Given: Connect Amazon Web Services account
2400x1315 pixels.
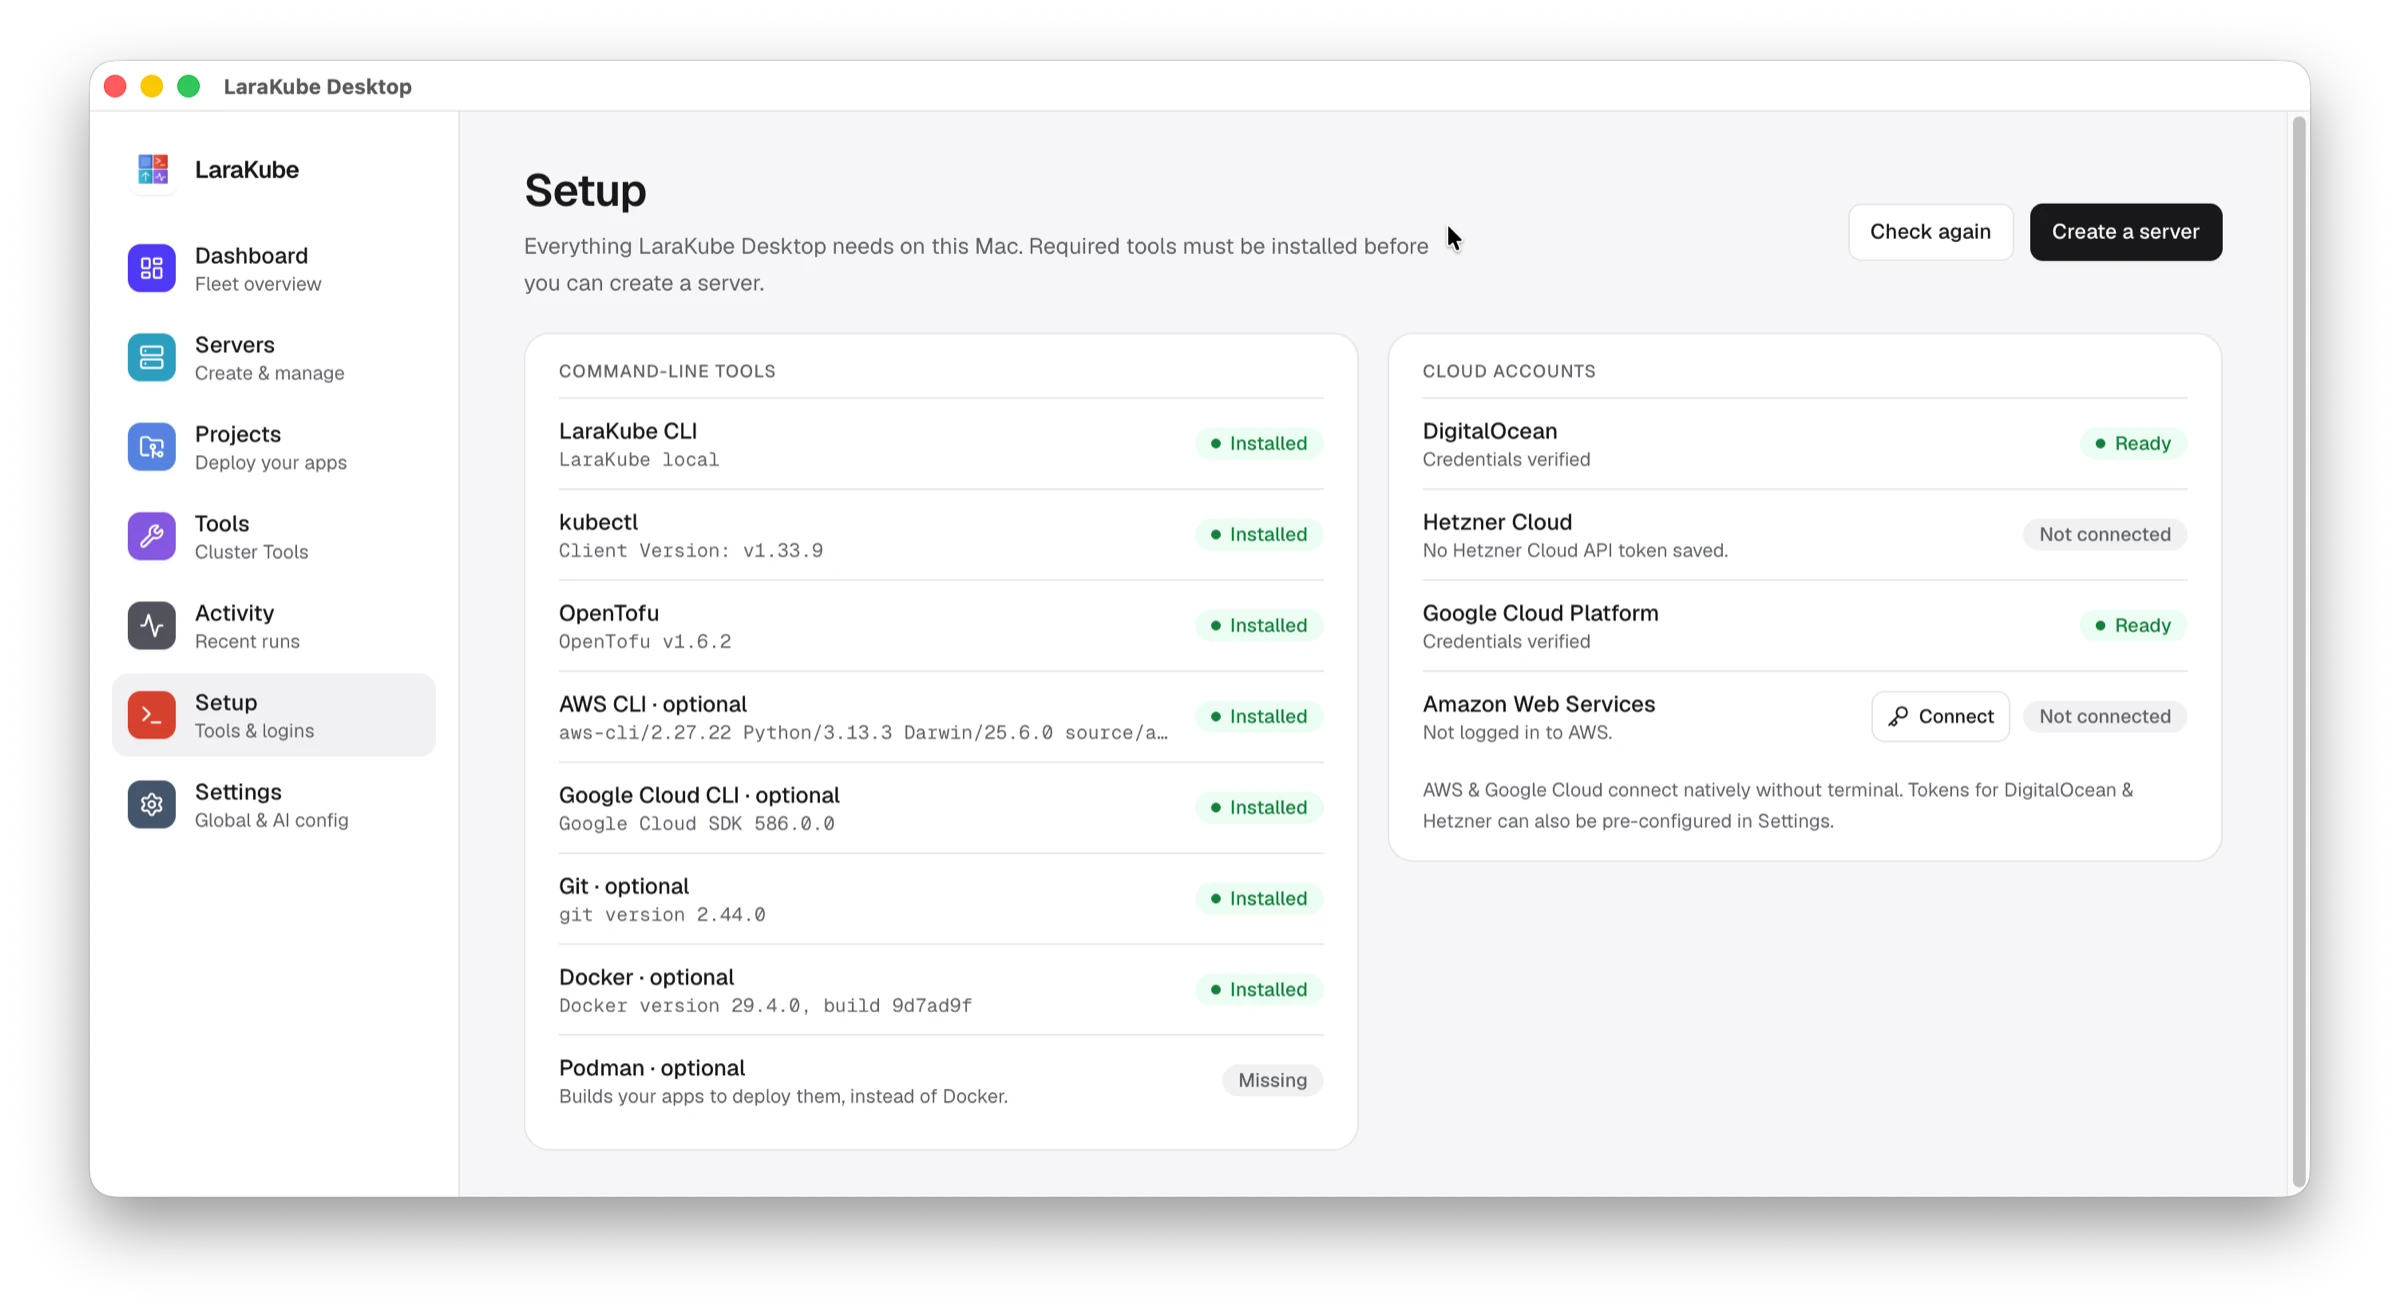Looking at the screenshot, I should (x=1940, y=716).
